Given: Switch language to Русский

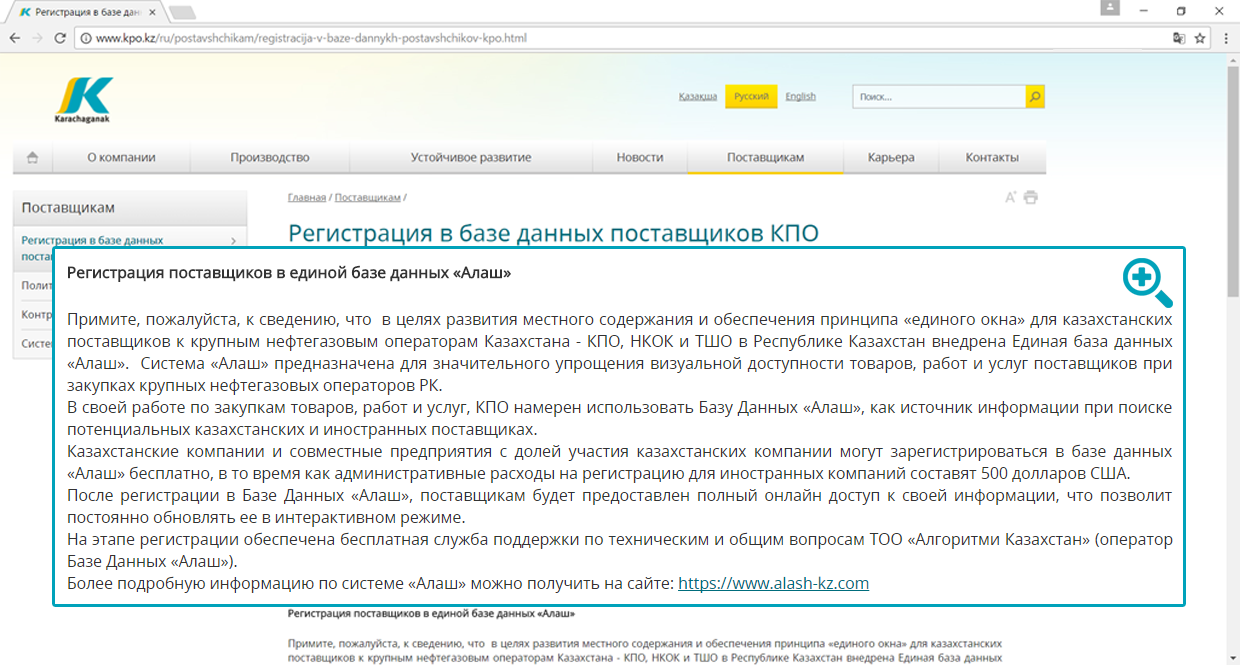Looking at the screenshot, I should pyautogui.click(x=751, y=97).
